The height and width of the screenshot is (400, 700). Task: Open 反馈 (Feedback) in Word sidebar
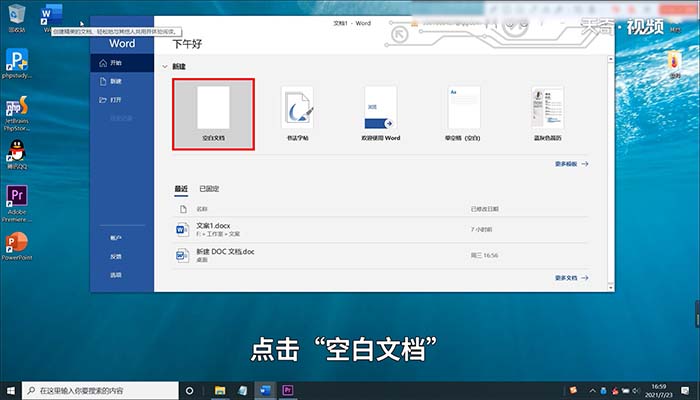[x=116, y=257]
